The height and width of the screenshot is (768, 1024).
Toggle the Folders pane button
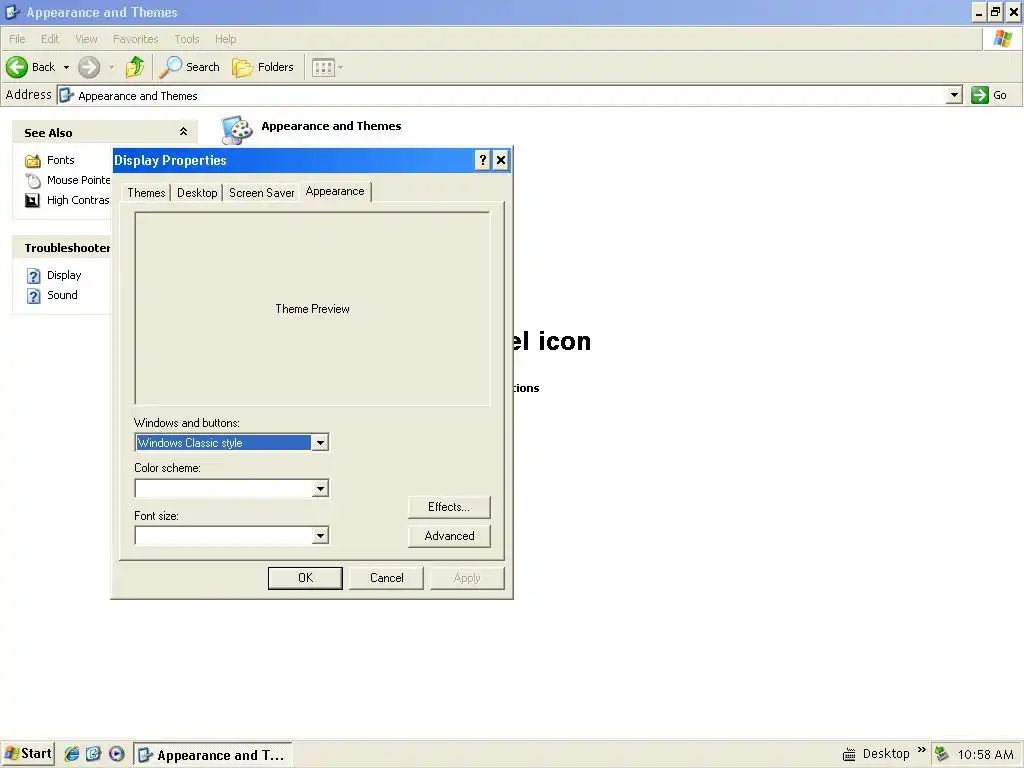[x=263, y=67]
